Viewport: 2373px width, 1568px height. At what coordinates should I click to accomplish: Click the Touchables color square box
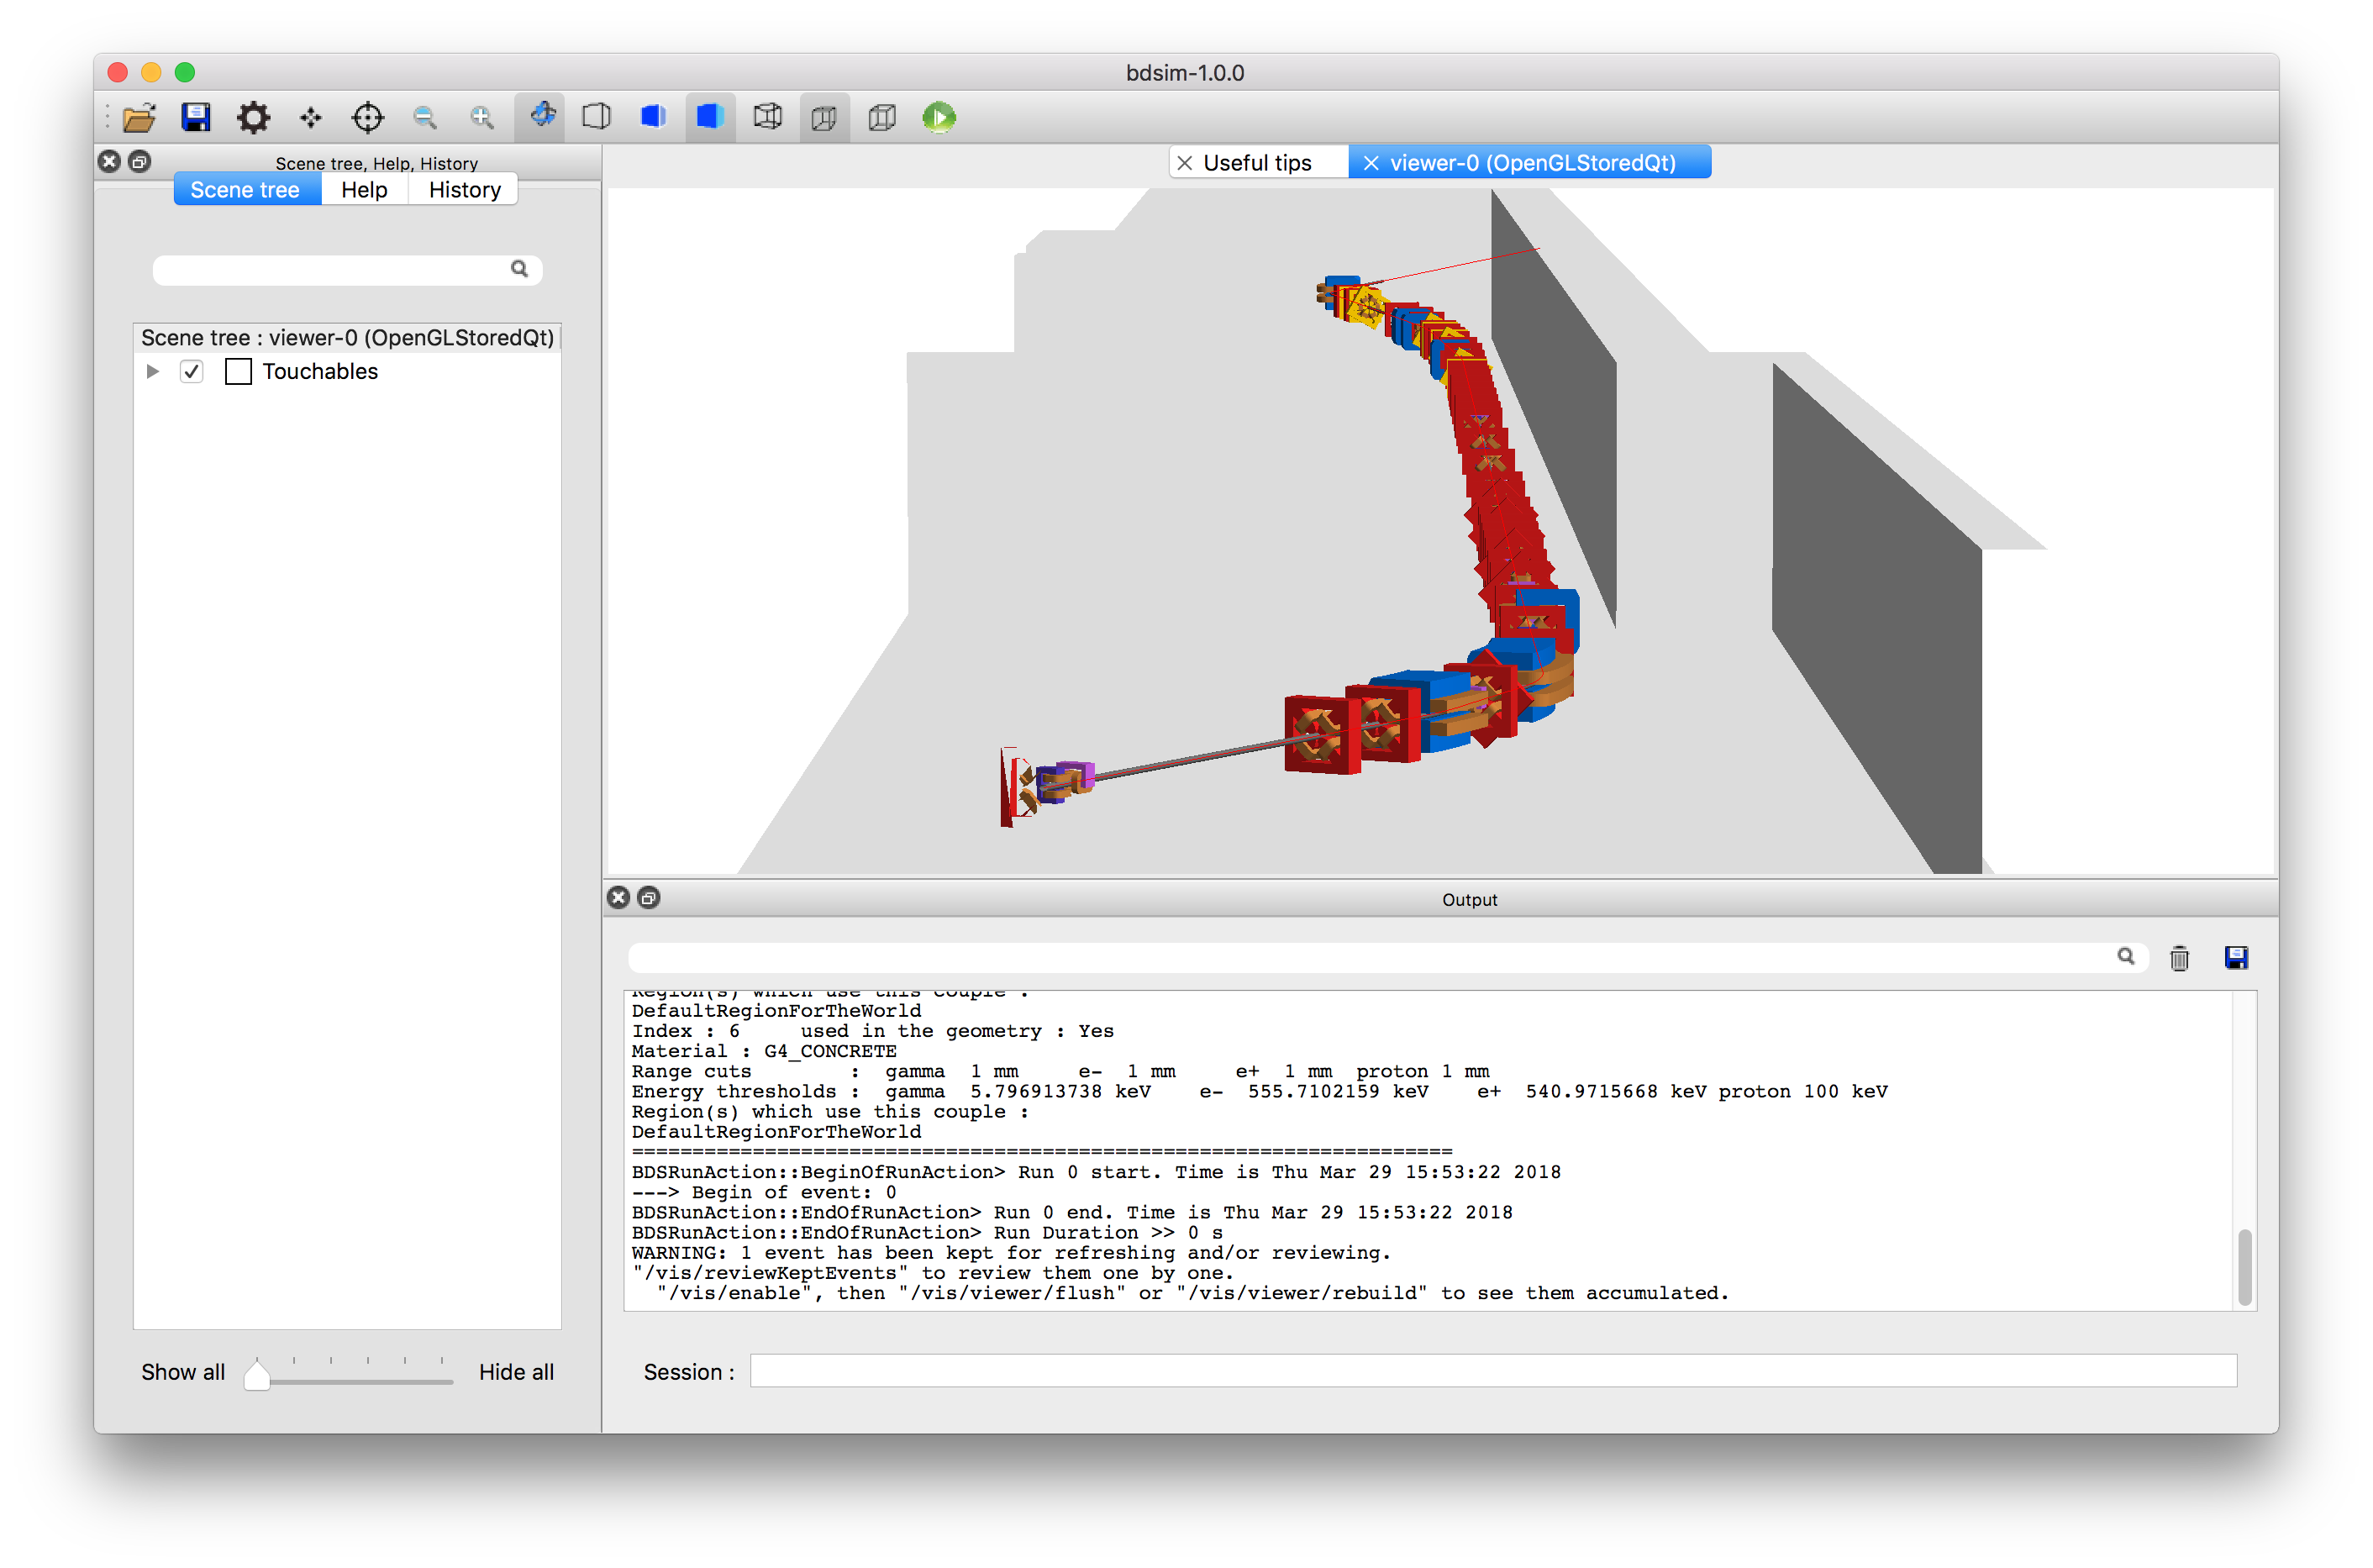238,372
